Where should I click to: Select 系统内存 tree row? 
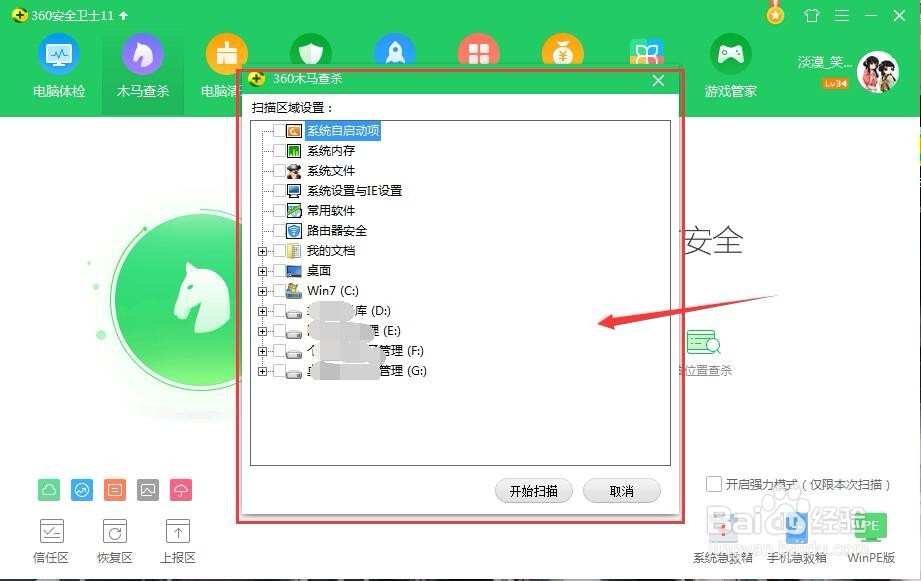[331, 150]
